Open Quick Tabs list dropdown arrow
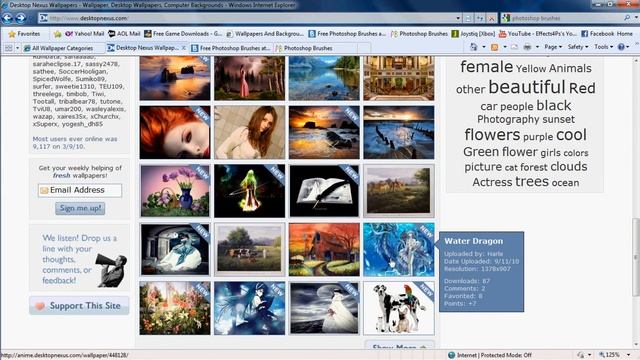This screenshot has height=360, width=640. pos(17,48)
